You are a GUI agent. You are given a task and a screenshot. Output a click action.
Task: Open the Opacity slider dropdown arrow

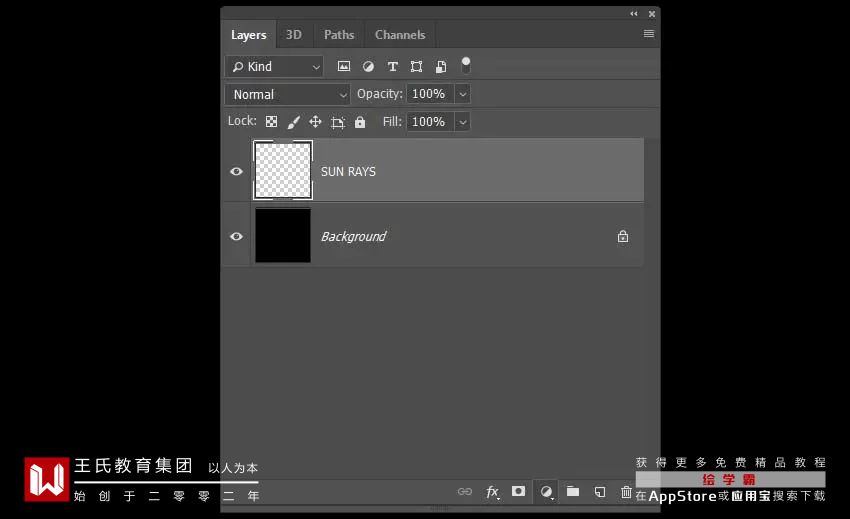click(x=462, y=94)
